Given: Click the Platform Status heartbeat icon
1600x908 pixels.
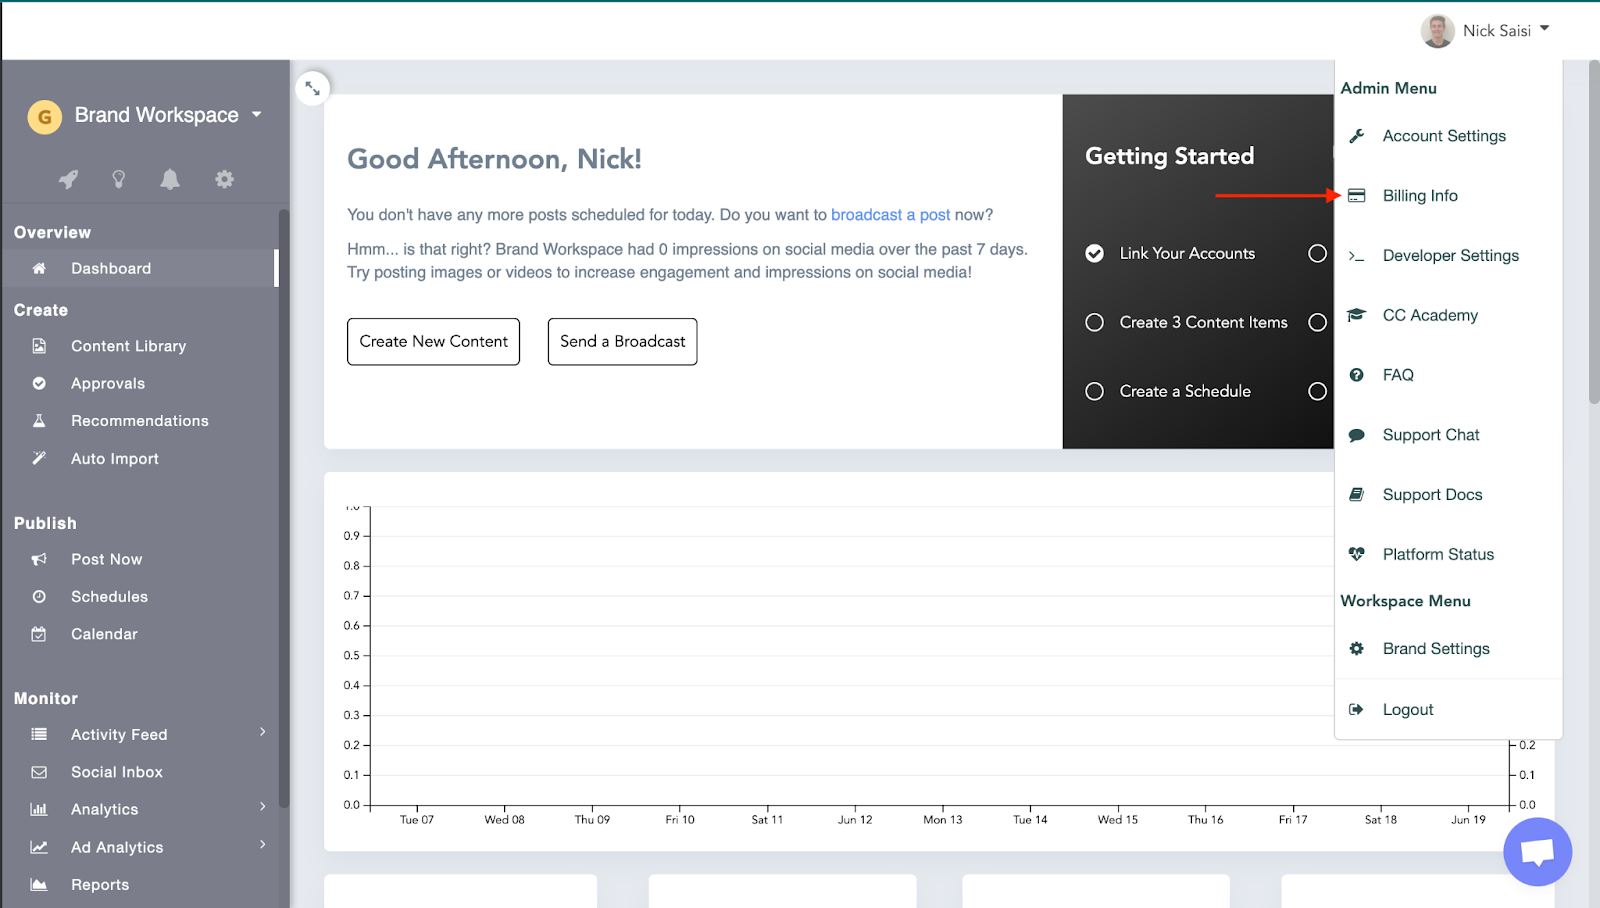Looking at the screenshot, I should point(1357,554).
